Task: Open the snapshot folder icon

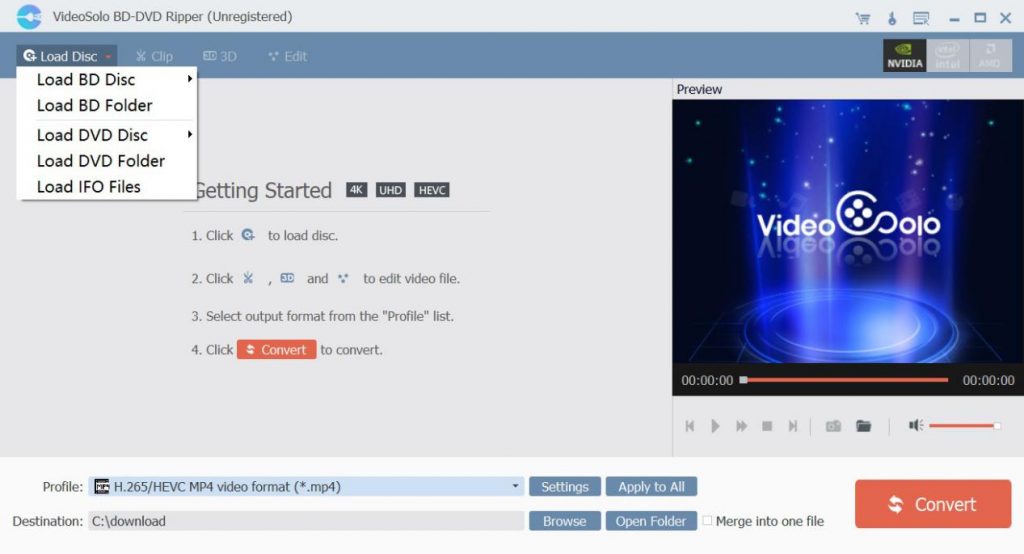Action: [x=864, y=426]
